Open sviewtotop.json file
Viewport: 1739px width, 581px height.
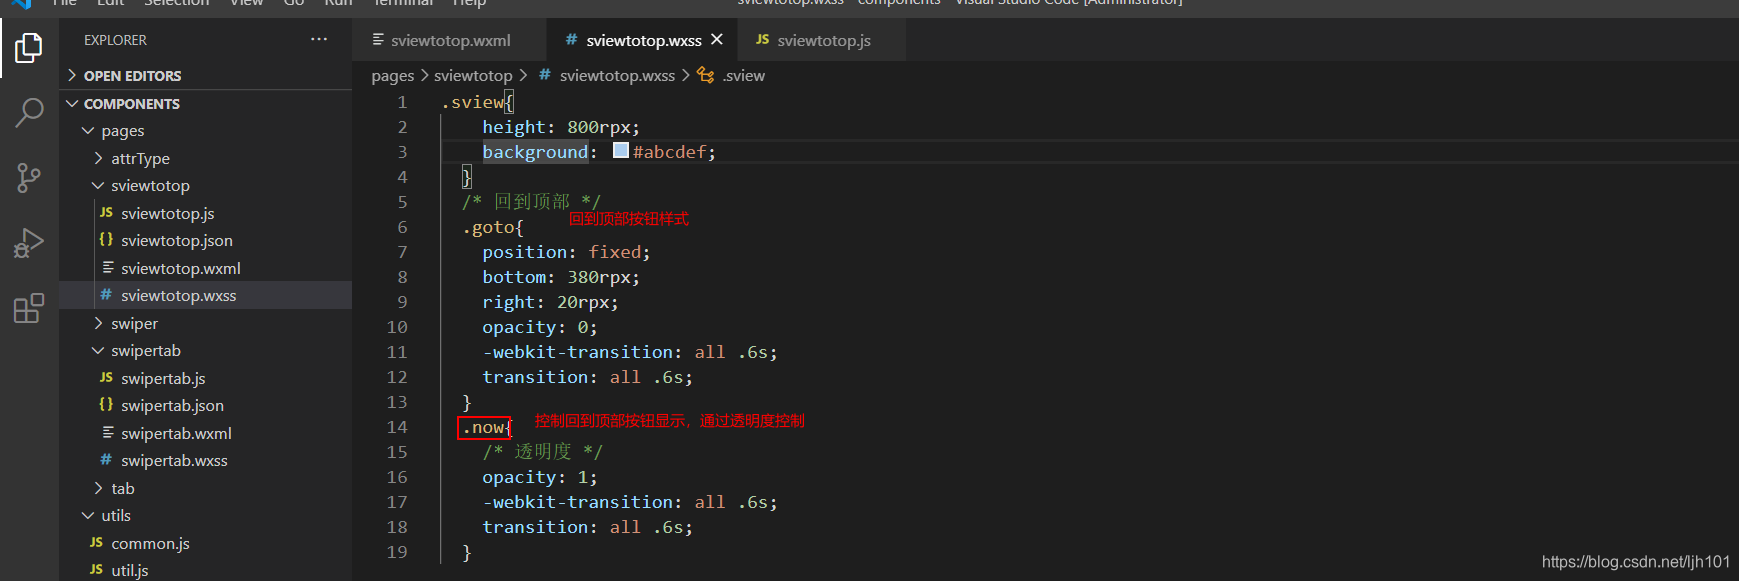tap(206, 241)
